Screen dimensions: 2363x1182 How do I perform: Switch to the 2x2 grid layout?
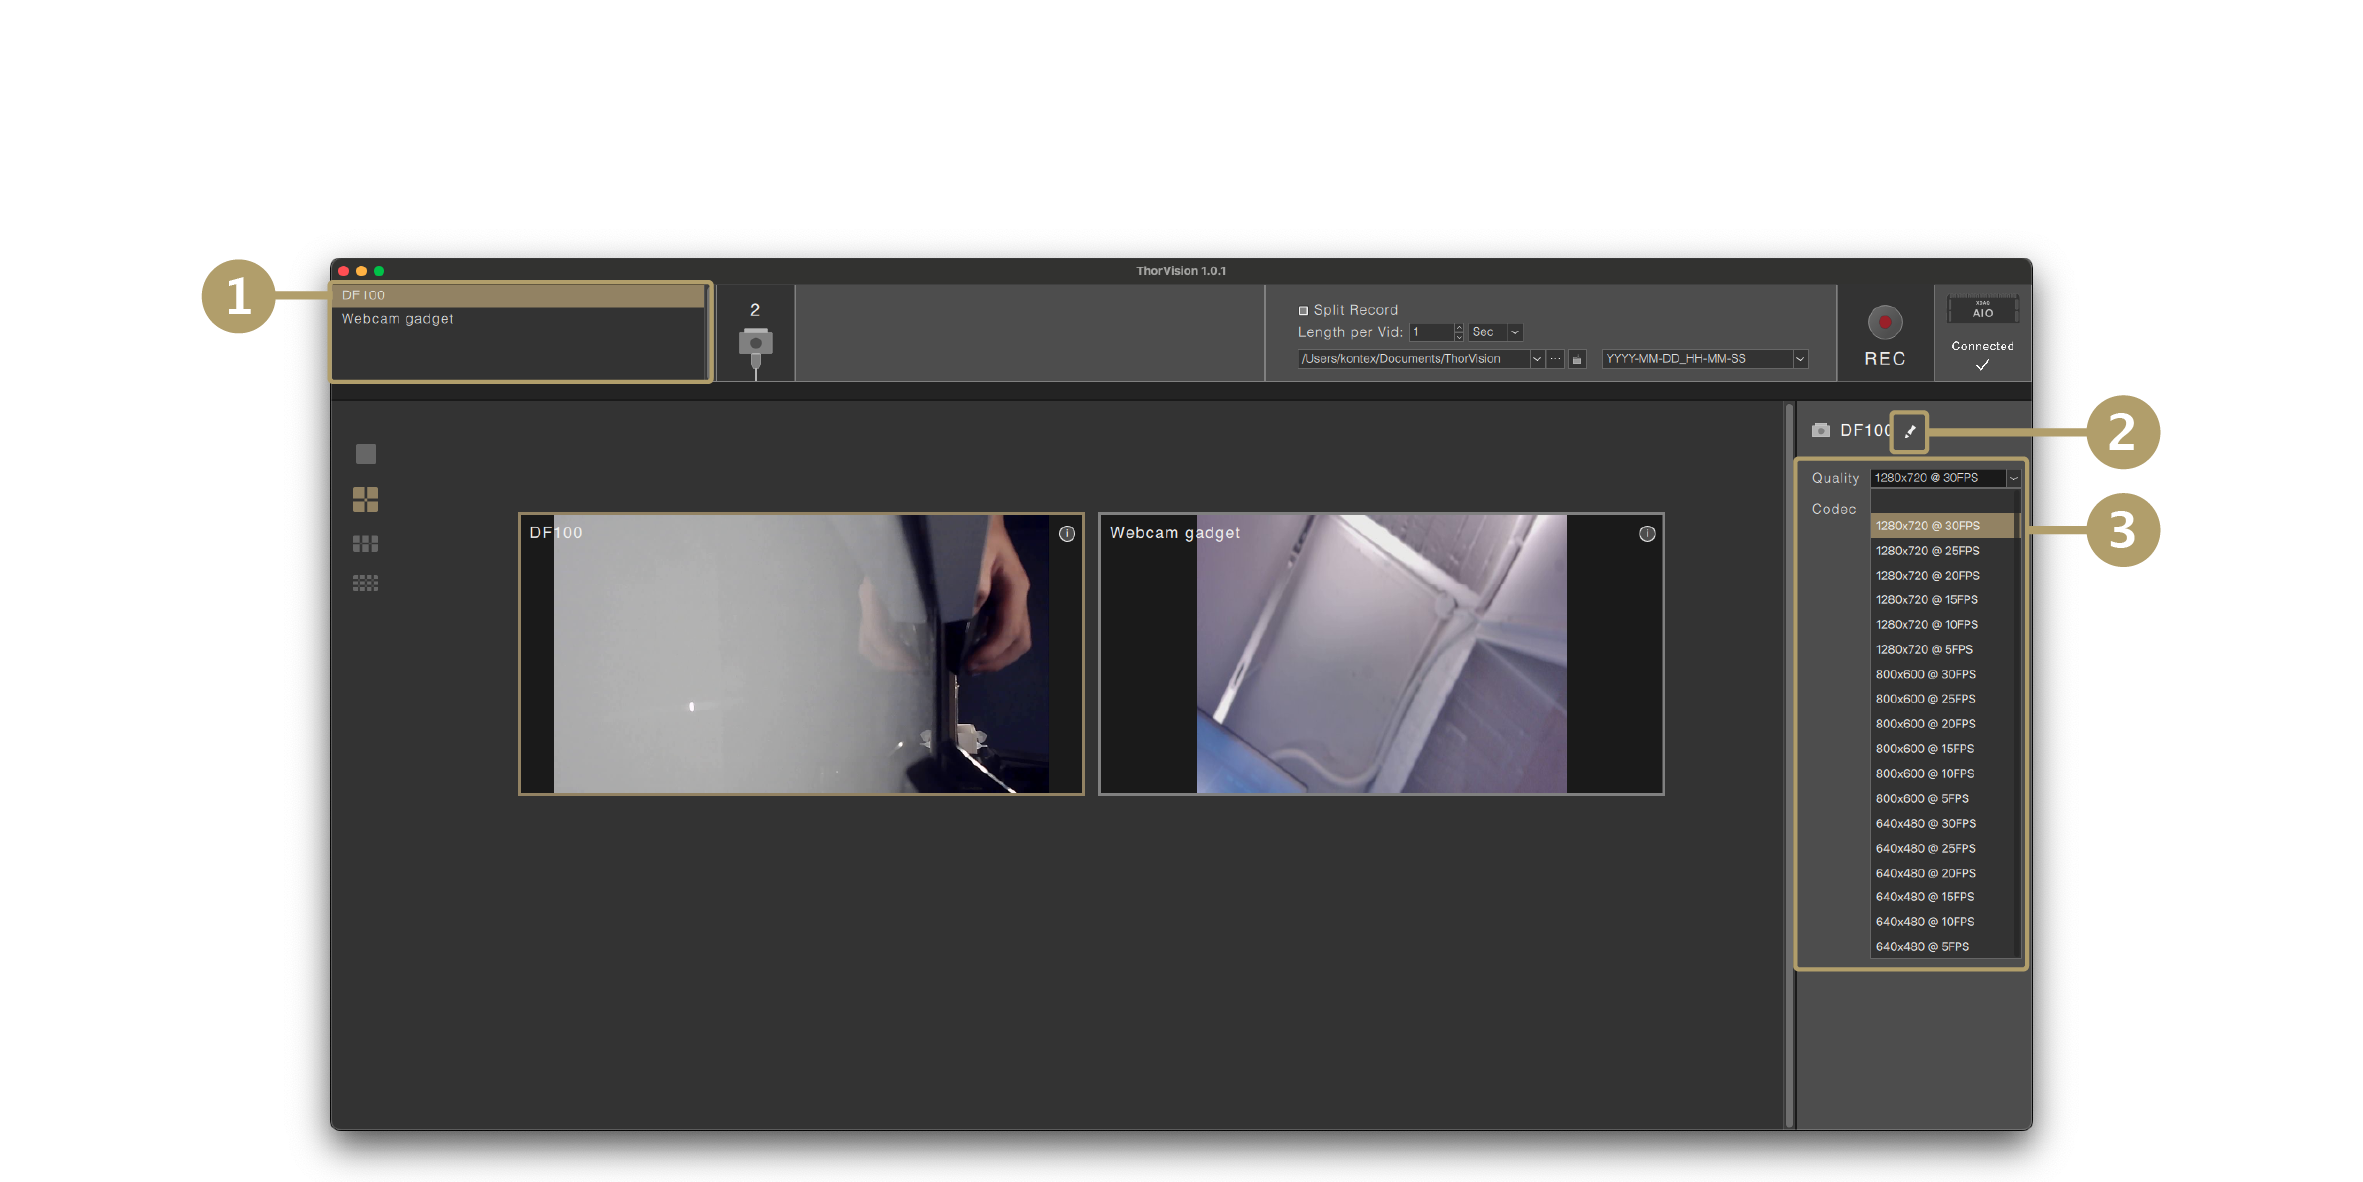click(365, 499)
